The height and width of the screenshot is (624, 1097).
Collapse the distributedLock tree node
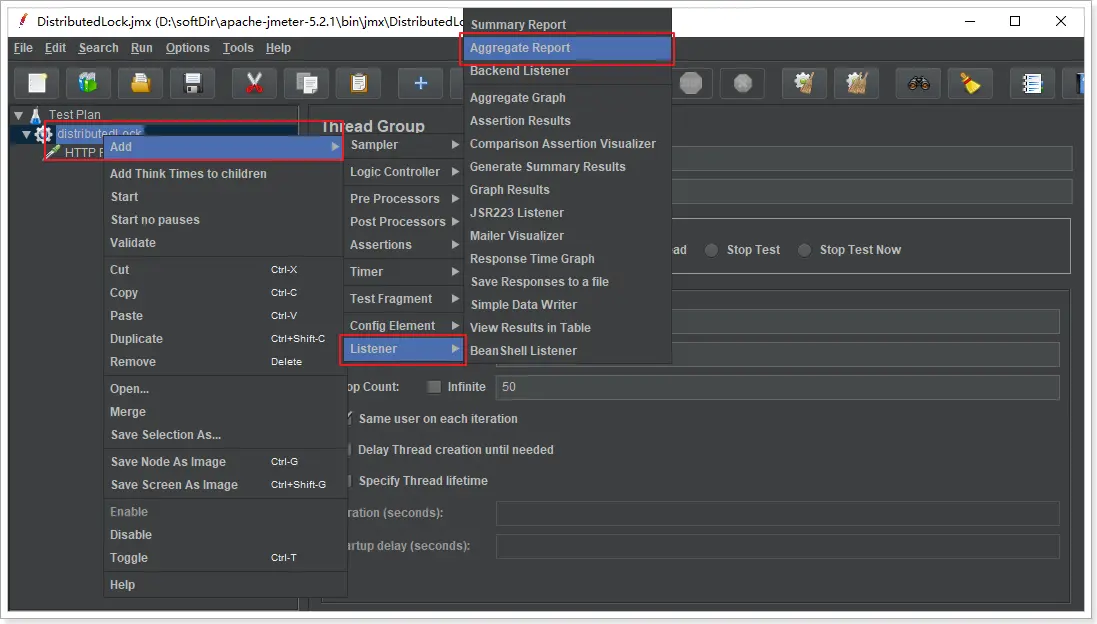coord(27,134)
